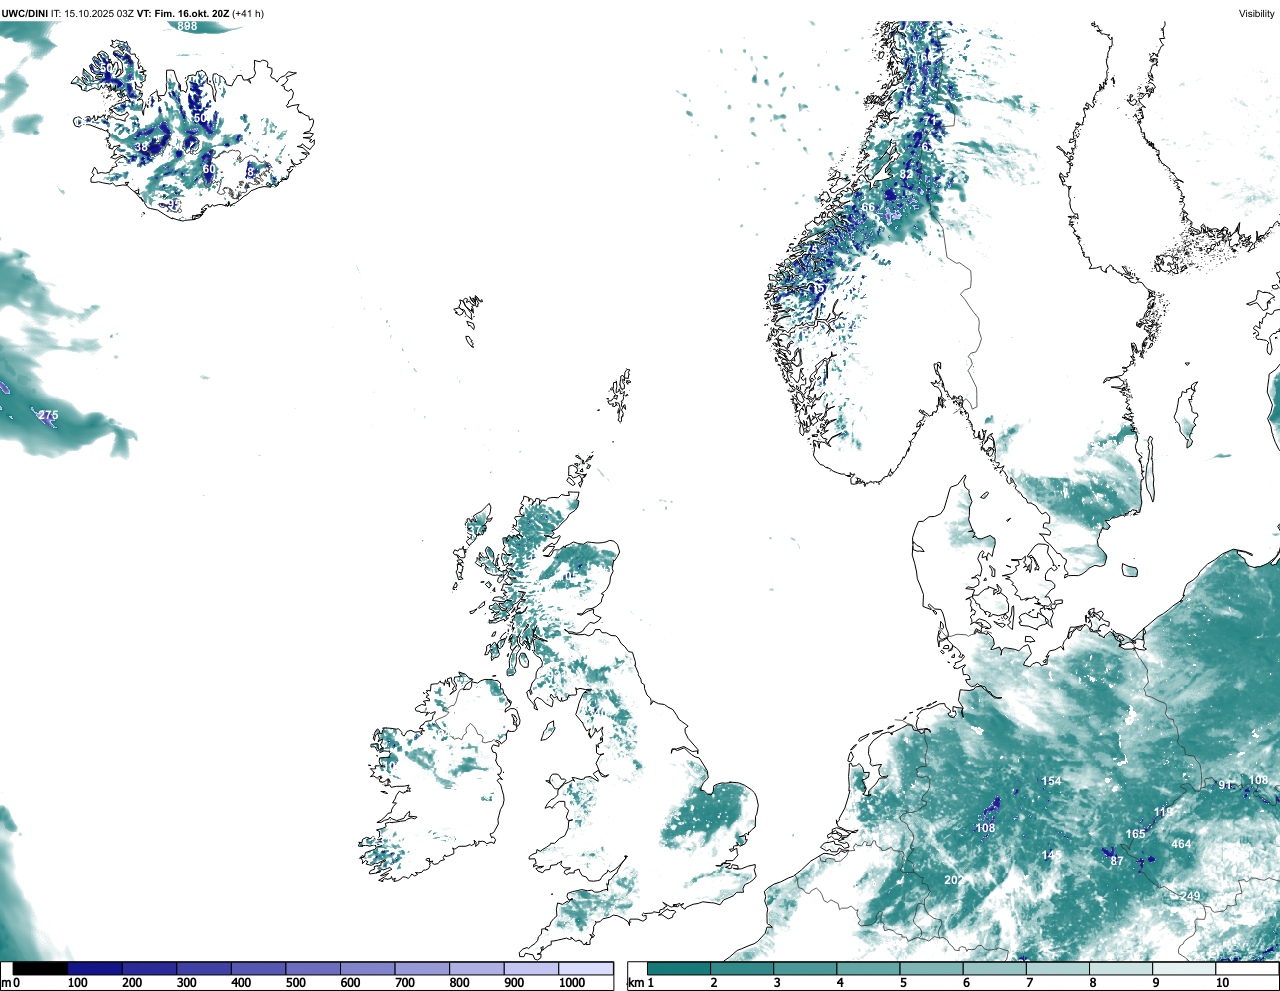
Task: Click the '66' visibility value over Norway
Action: [868, 208]
